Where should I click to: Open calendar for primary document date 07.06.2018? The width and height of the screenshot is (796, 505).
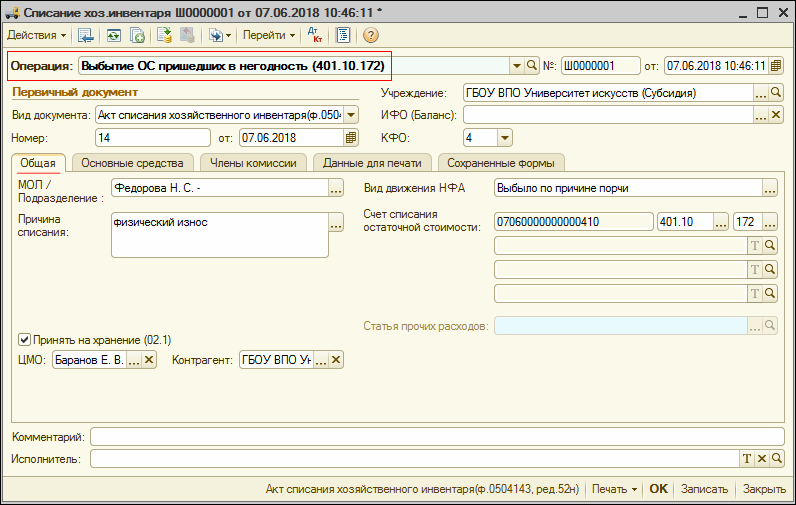[x=351, y=138]
